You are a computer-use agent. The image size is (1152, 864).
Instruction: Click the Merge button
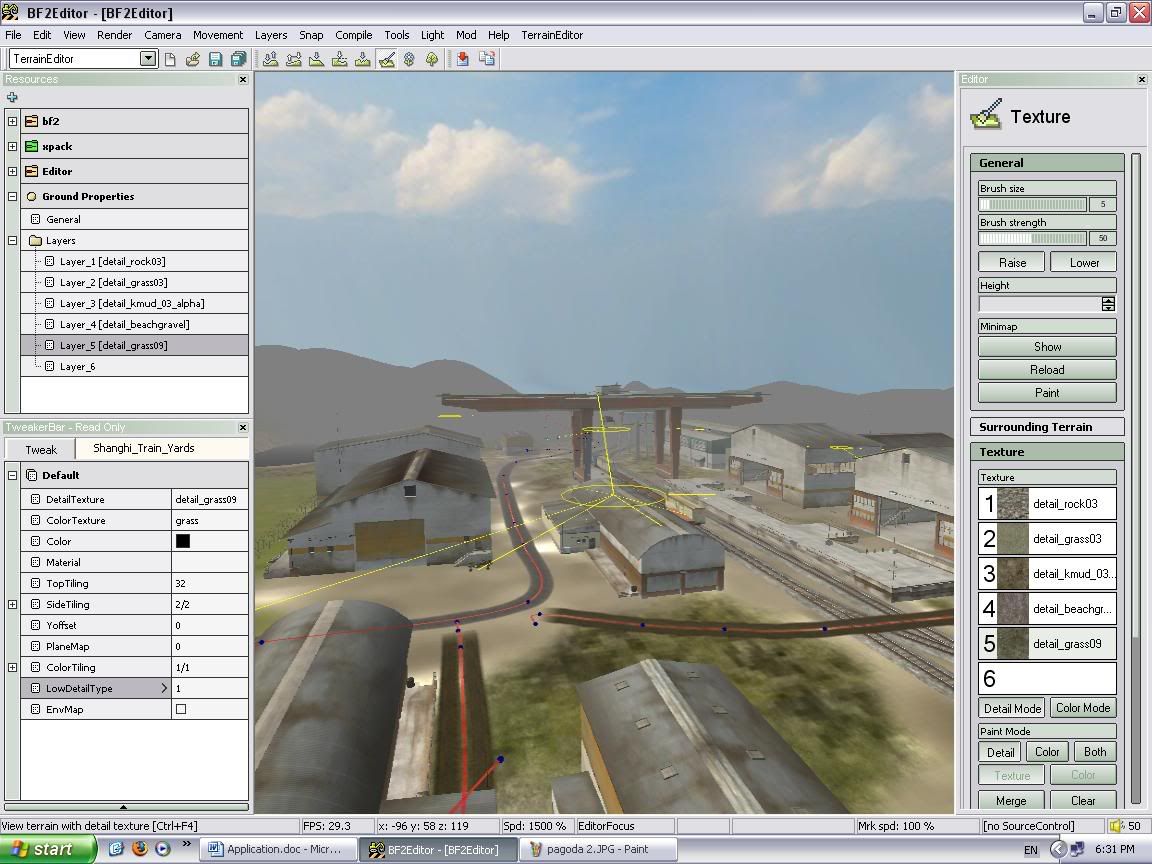coord(1011,800)
